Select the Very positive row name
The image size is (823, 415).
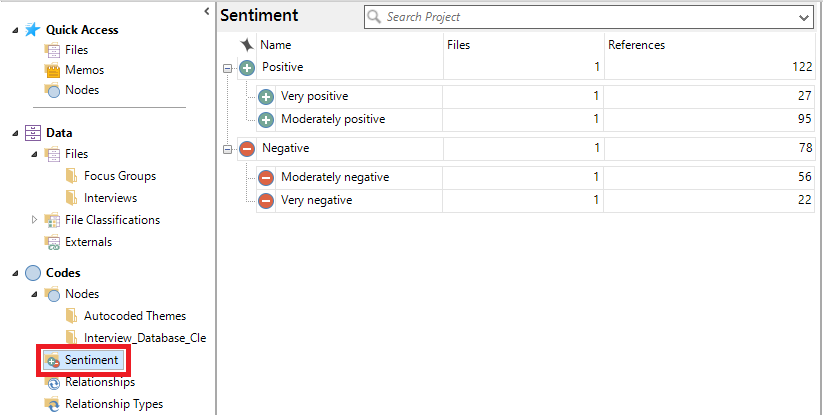click(314, 96)
